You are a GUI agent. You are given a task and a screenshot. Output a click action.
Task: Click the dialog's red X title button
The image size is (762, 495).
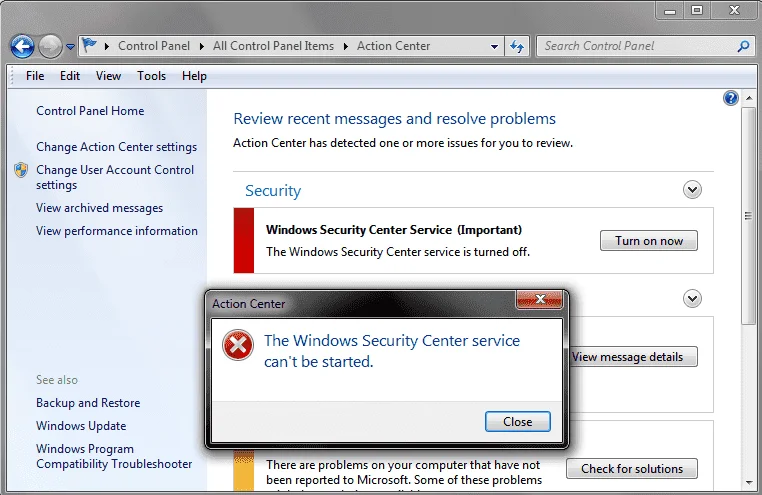539,299
